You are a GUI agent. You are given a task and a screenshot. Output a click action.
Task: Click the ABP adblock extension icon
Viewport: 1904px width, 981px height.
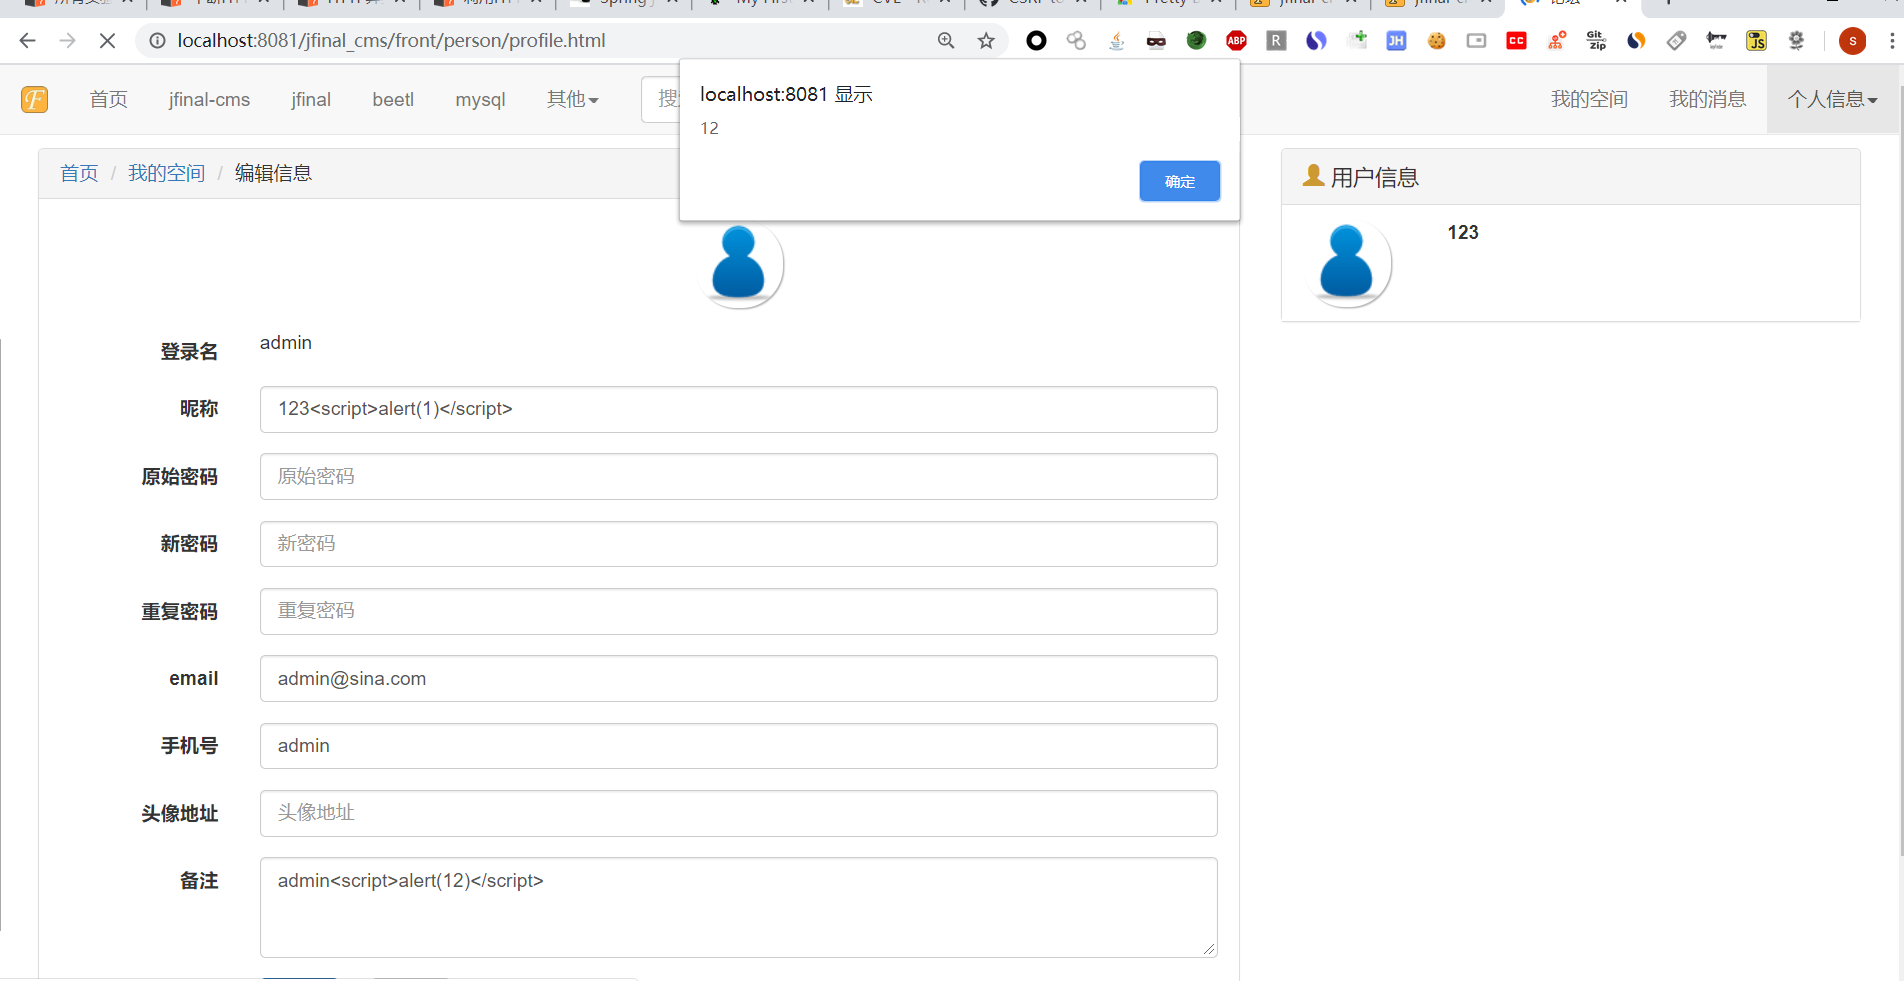click(1236, 41)
